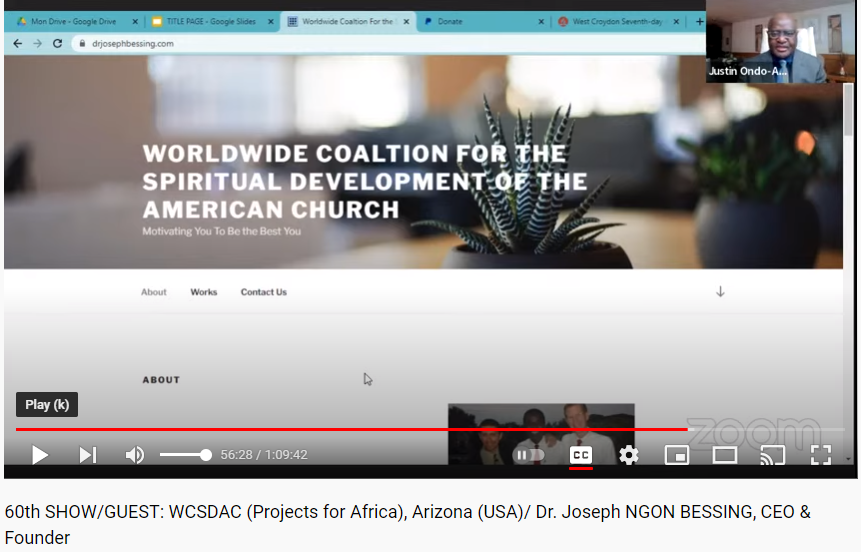
Task: Switch to West Croydon Seventh-day tab
Action: (617, 21)
